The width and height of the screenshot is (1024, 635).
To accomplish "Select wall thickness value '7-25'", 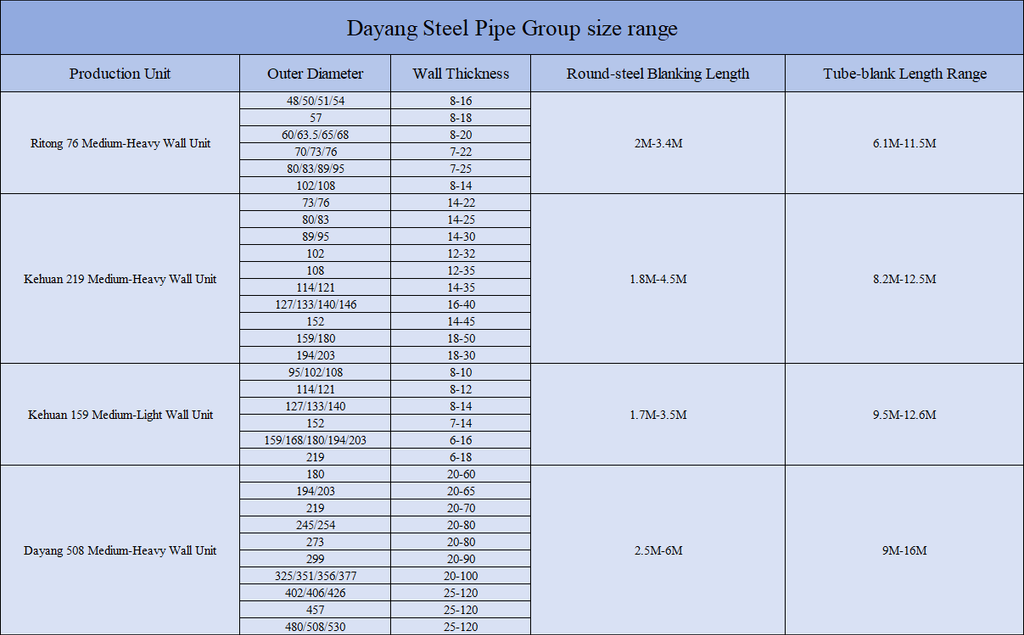I will [461, 169].
